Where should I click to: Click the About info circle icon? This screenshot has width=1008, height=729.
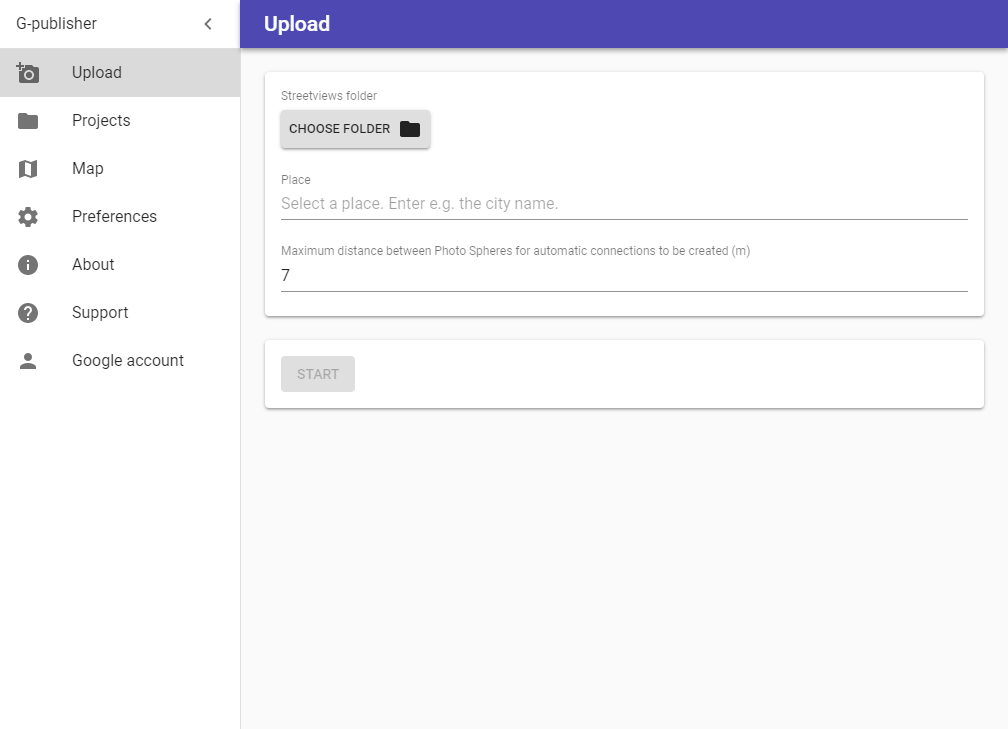pyautogui.click(x=28, y=265)
